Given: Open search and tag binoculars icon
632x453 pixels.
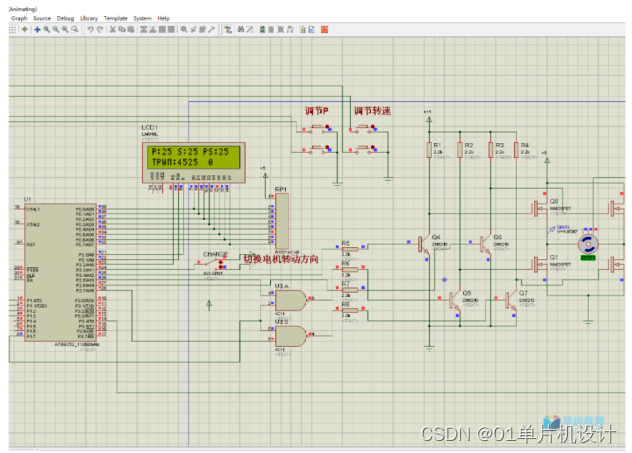Looking at the screenshot, I should point(241,29).
